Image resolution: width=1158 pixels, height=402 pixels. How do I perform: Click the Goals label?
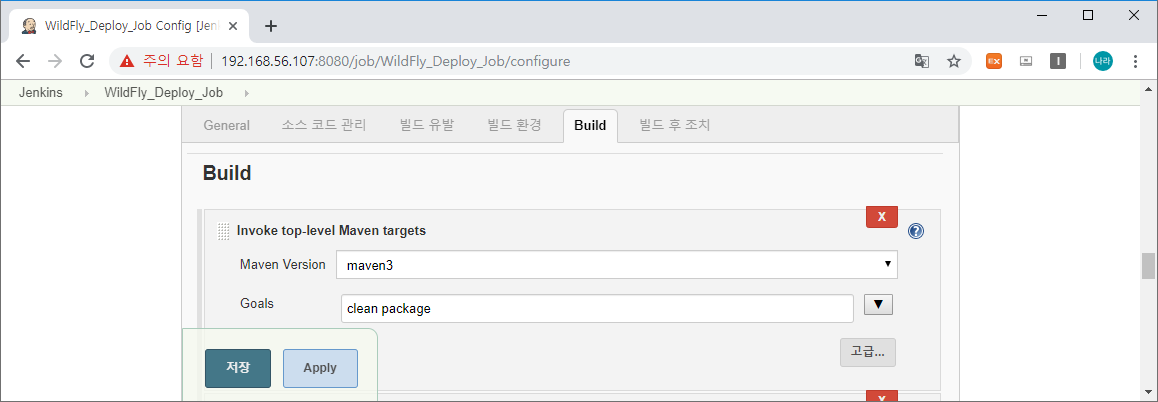(256, 303)
